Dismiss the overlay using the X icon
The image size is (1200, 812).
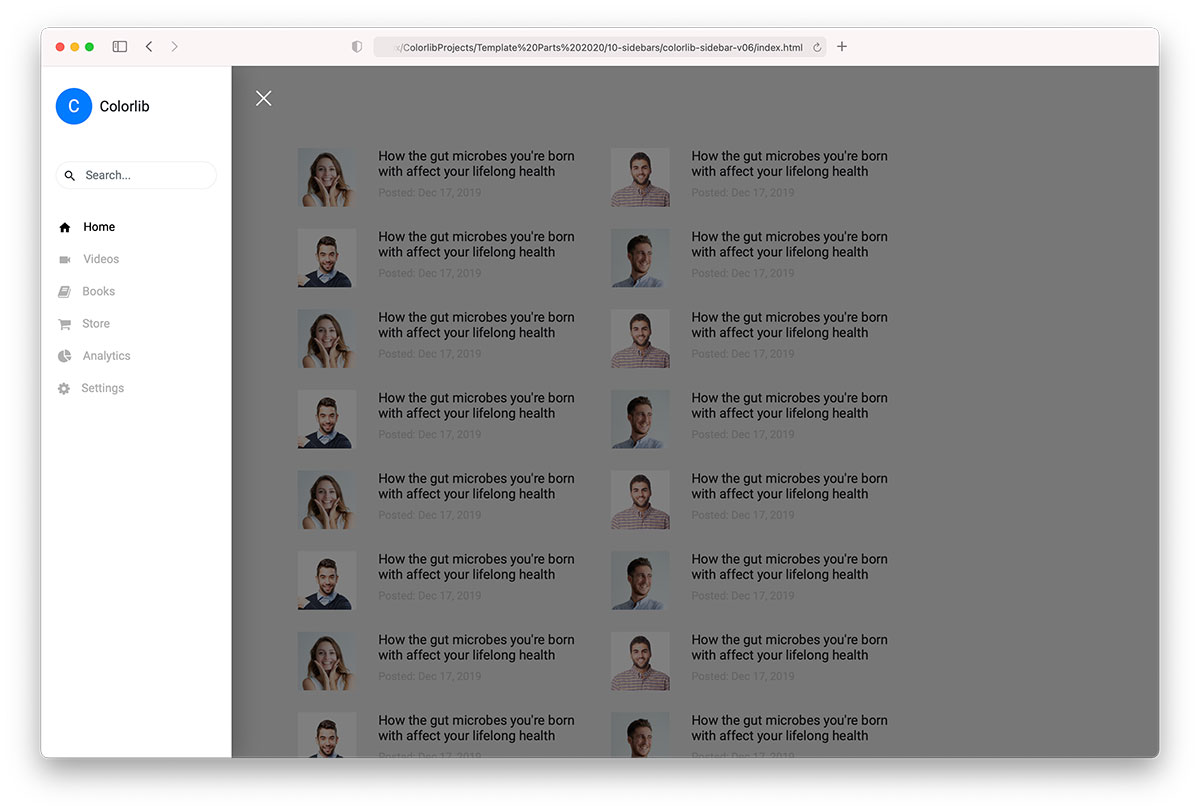pos(263,98)
